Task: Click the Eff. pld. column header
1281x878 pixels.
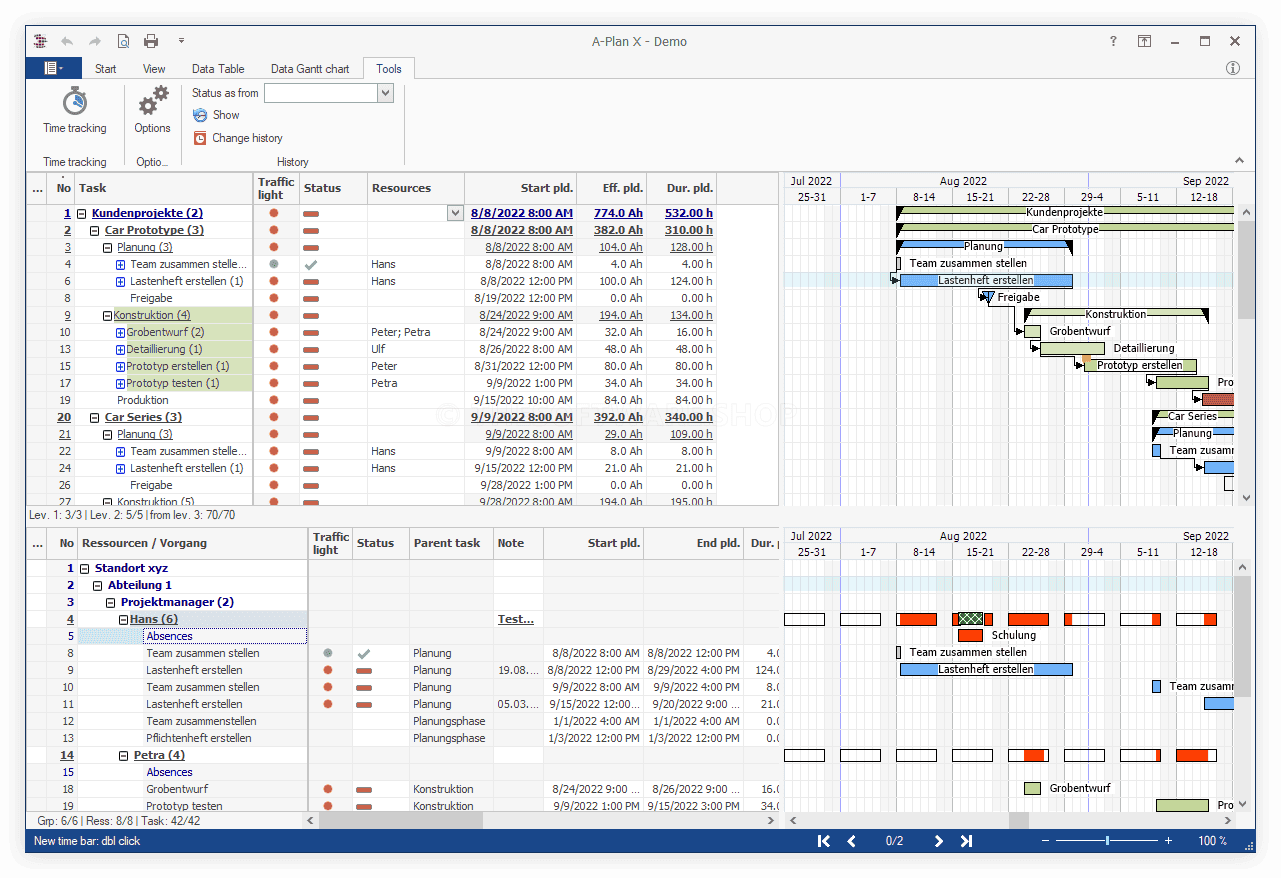Action: 612,188
